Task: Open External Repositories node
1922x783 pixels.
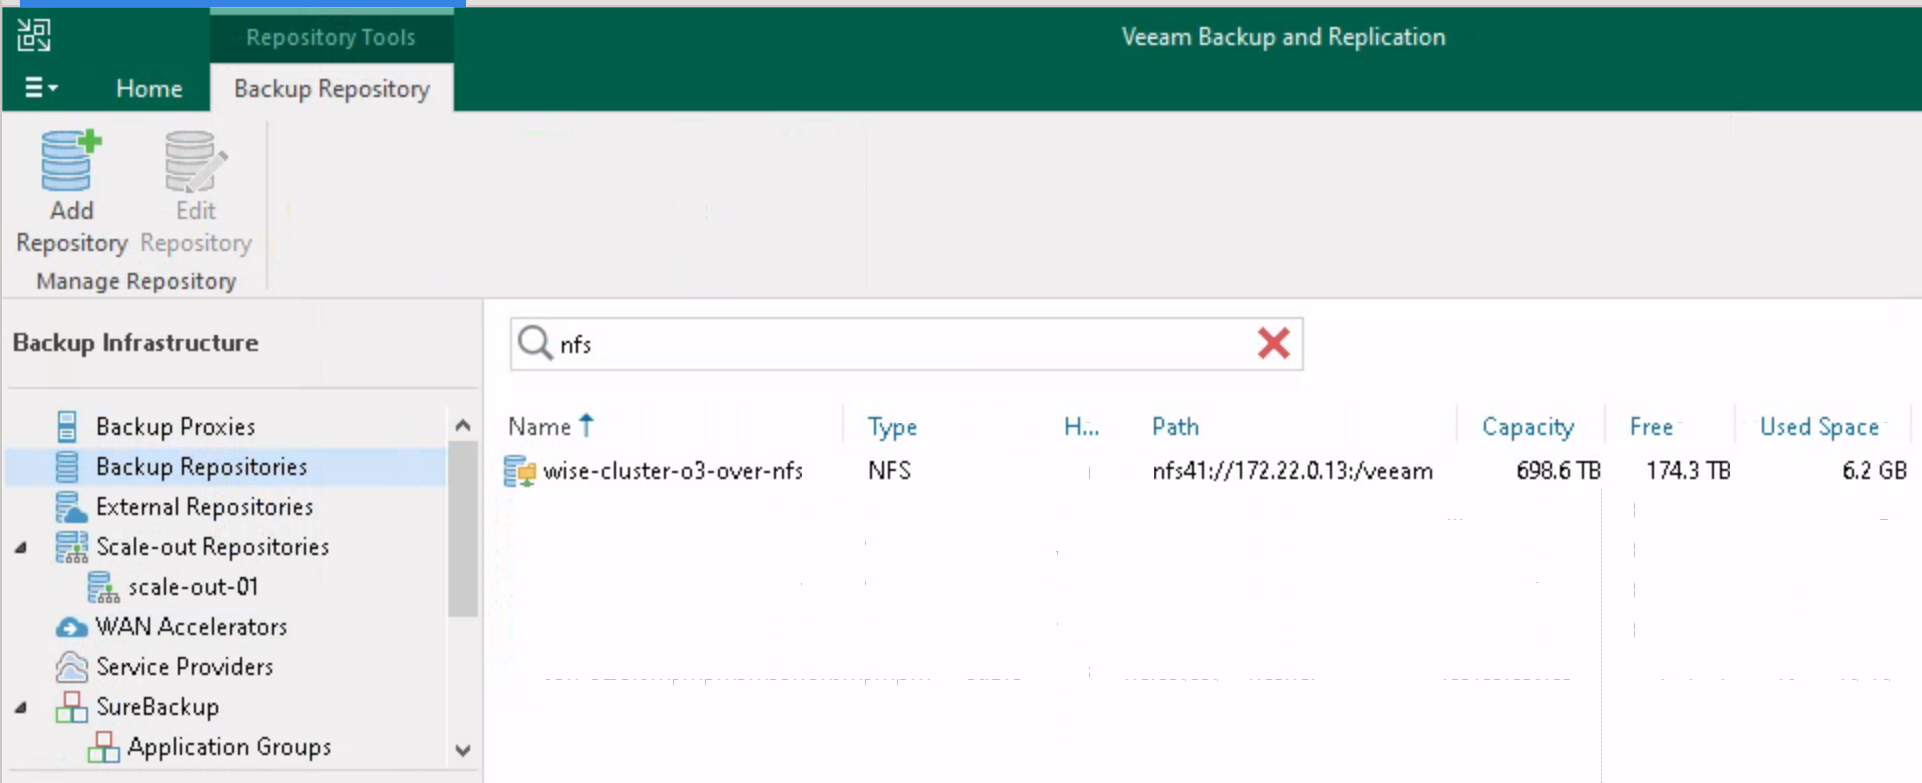Action: coord(204,506)
